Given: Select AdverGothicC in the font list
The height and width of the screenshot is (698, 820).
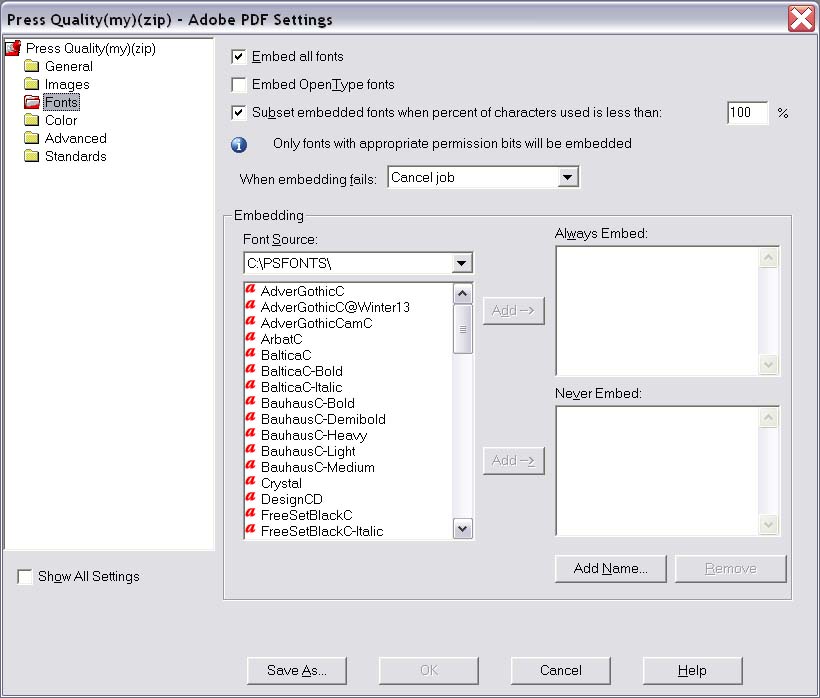Looking at the screenshot, I should 303,291.
